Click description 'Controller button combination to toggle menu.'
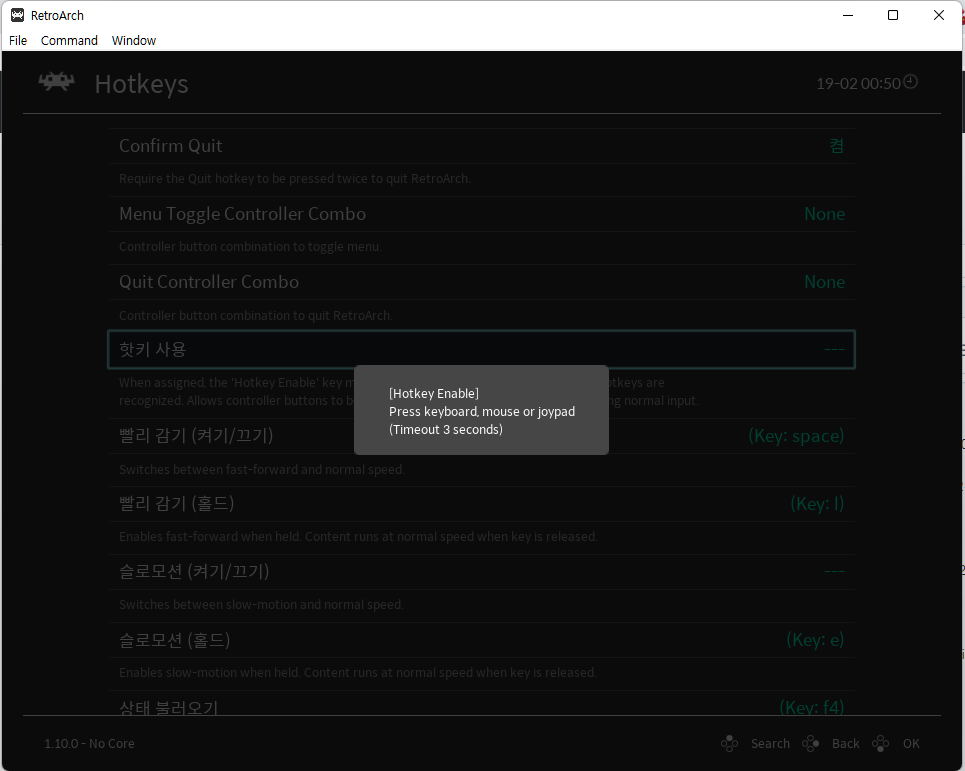 point(250,247)
